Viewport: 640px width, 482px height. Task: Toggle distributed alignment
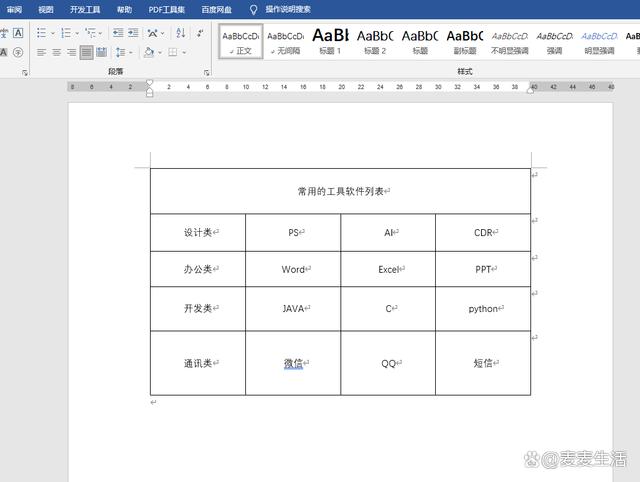click(101, 52)
